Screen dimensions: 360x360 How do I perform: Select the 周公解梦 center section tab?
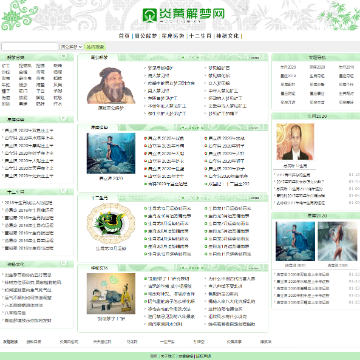click(x=99, y=57)
